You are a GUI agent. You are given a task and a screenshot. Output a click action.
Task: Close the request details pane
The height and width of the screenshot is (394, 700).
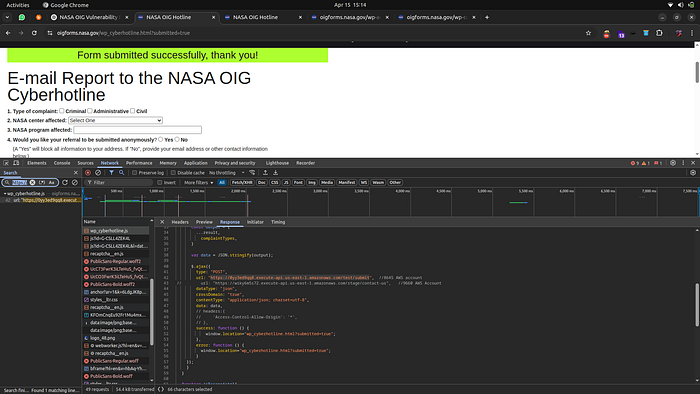tap(162, 222)
